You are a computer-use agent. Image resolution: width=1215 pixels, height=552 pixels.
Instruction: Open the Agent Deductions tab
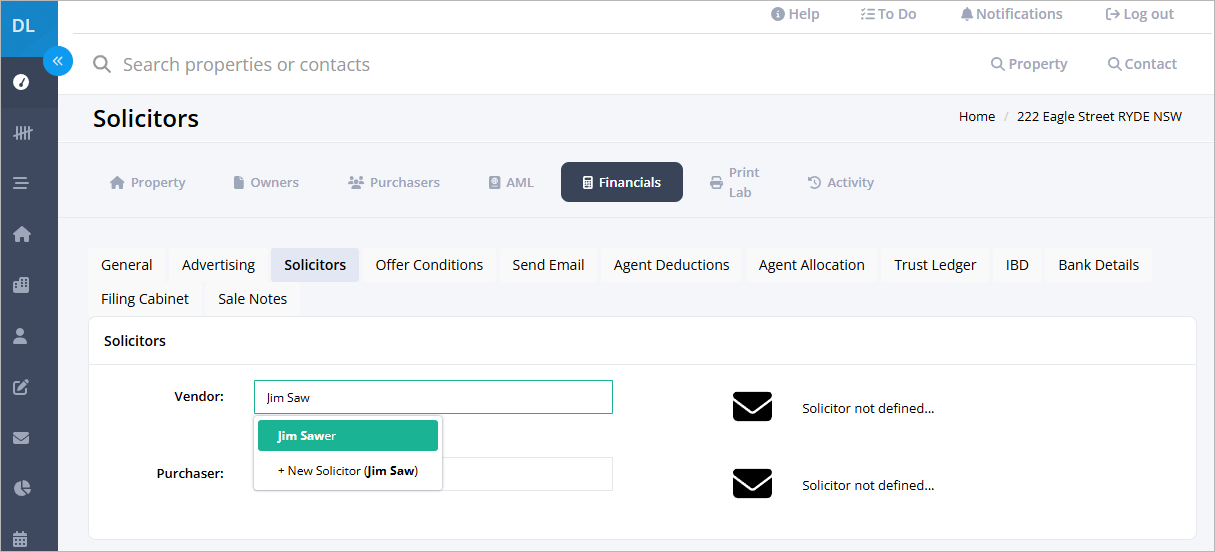tap(671, 265)
